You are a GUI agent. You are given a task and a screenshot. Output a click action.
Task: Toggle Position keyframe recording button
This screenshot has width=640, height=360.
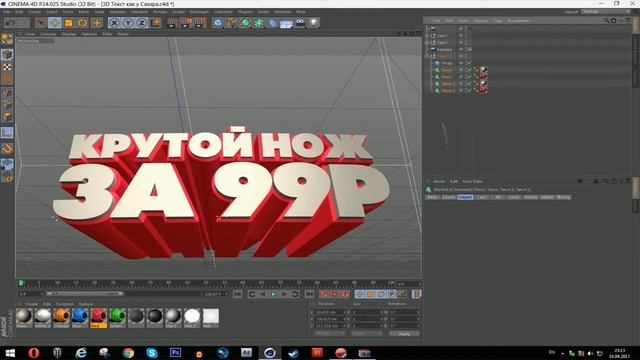359,294
